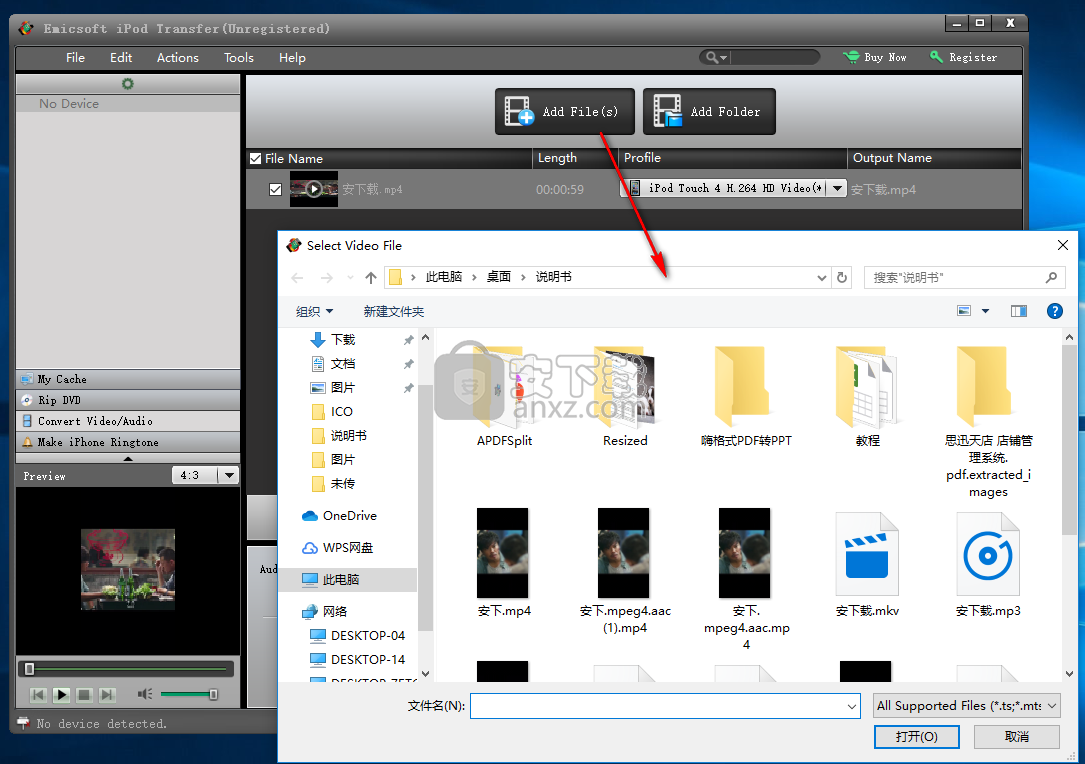The image size is (1085, 764).
Task: Click the up-one-level arrow in dialog
Action: click(371, 278)
